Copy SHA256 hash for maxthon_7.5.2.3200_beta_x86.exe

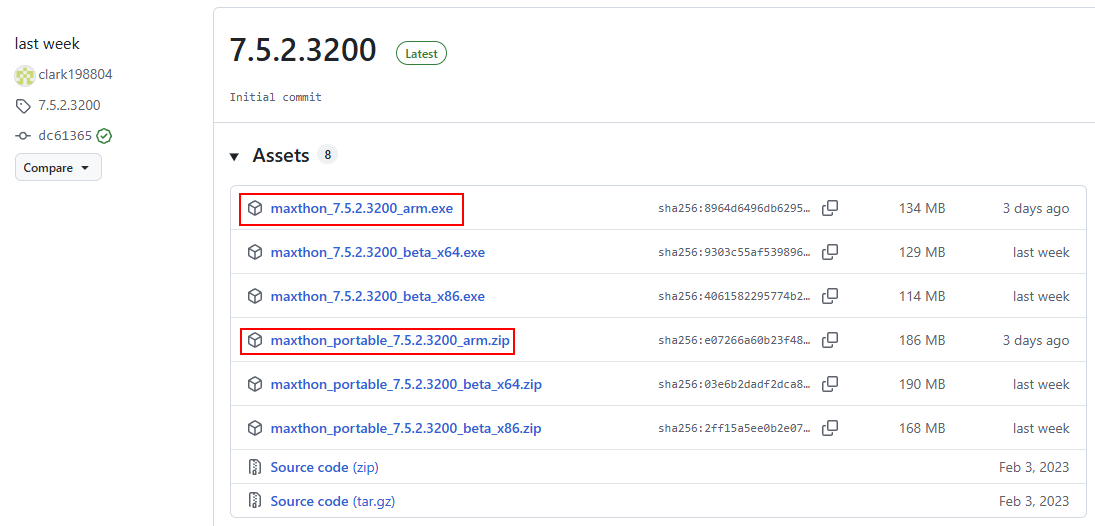(830, 296)
